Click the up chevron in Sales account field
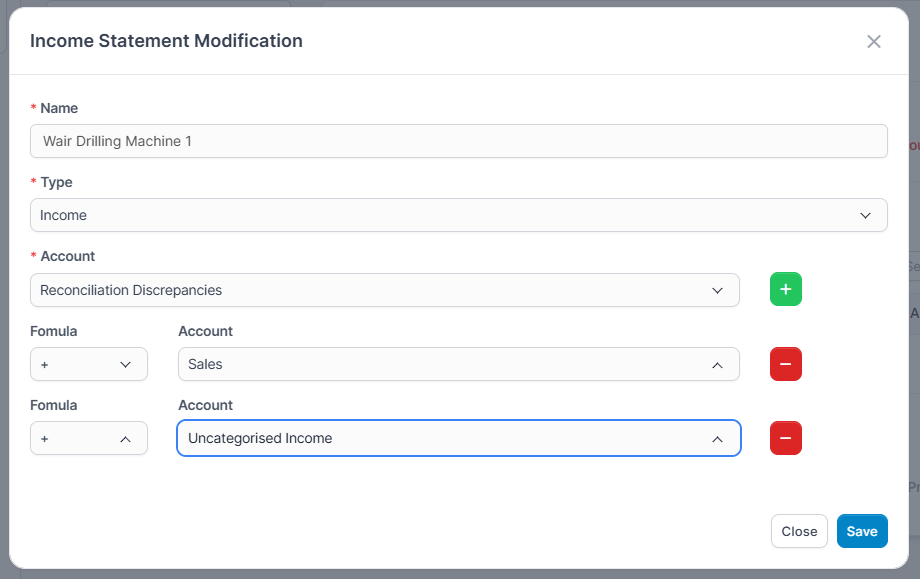 pyautogui.click(x=717, y=365)
